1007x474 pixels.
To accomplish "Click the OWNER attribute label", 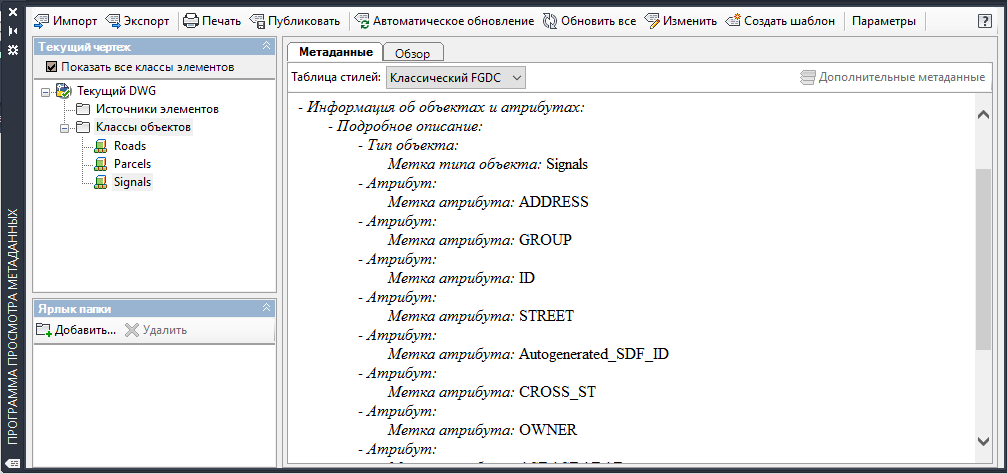I will pos(548,430).
